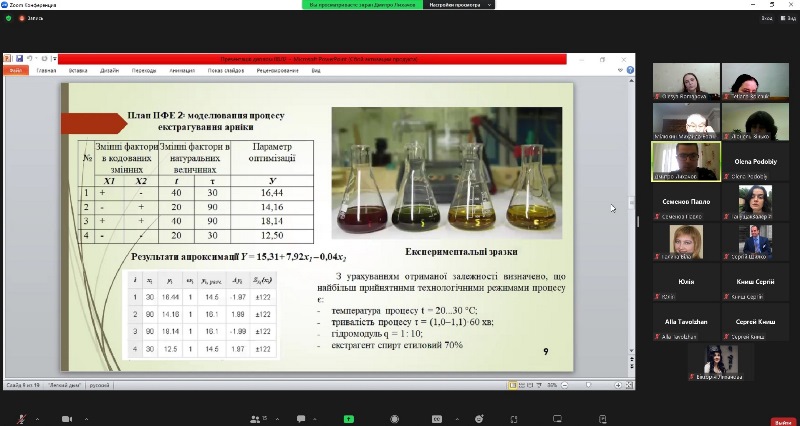800x426 pixels.
Task: Click theme name in status bar
Action: point(65,386)
